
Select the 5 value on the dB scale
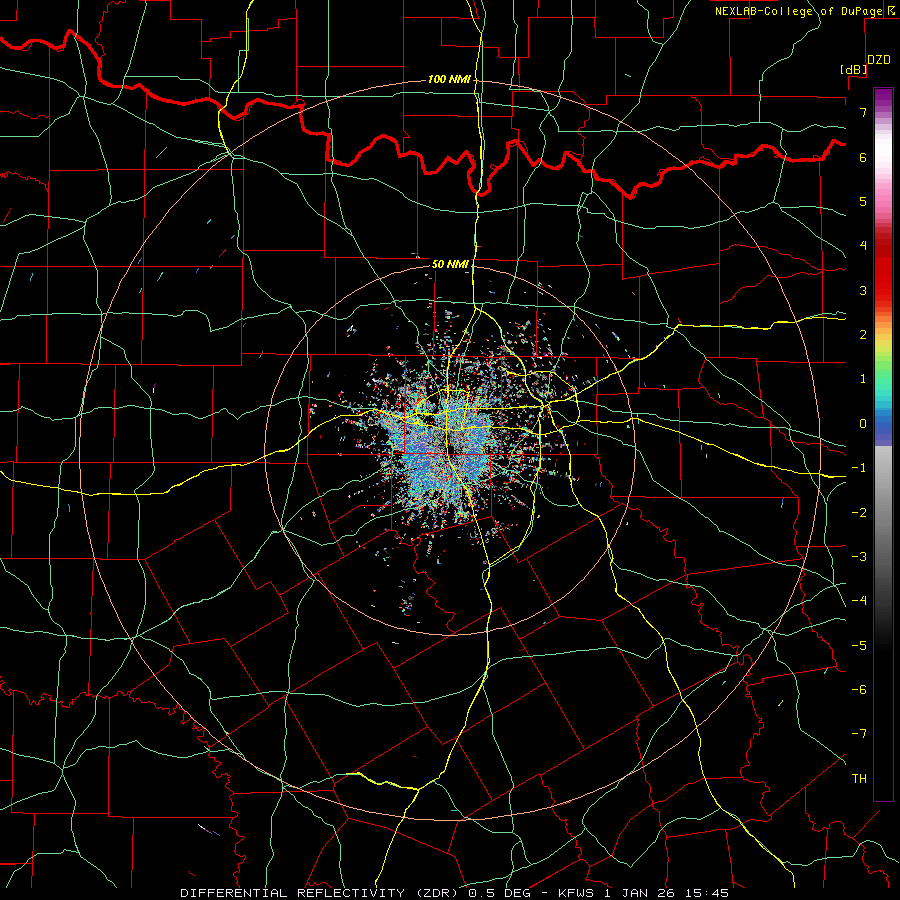[863, 201]
